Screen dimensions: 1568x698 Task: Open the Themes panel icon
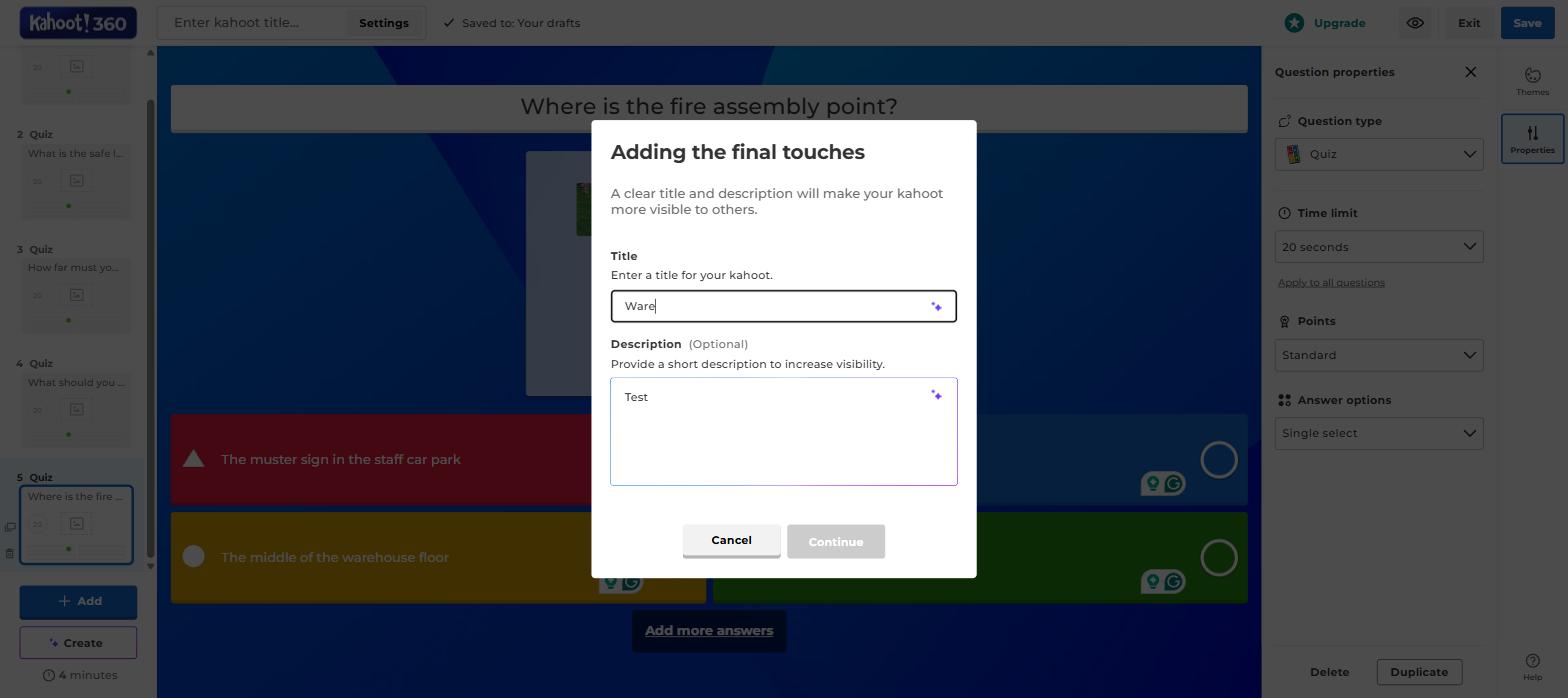[1532, 81]
